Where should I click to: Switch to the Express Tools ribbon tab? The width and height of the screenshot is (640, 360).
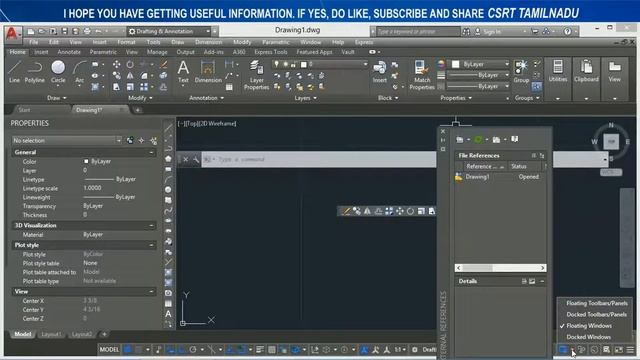(x=271, y=52)
